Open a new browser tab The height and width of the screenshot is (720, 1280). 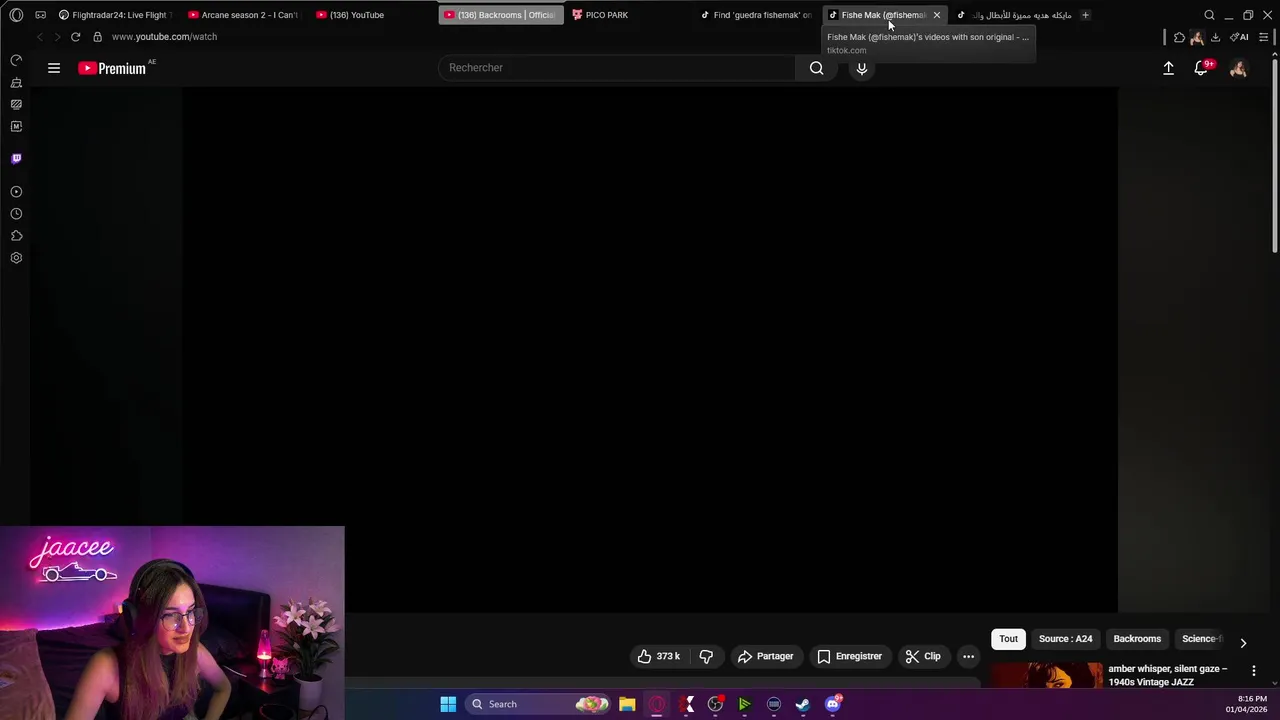1085,15
